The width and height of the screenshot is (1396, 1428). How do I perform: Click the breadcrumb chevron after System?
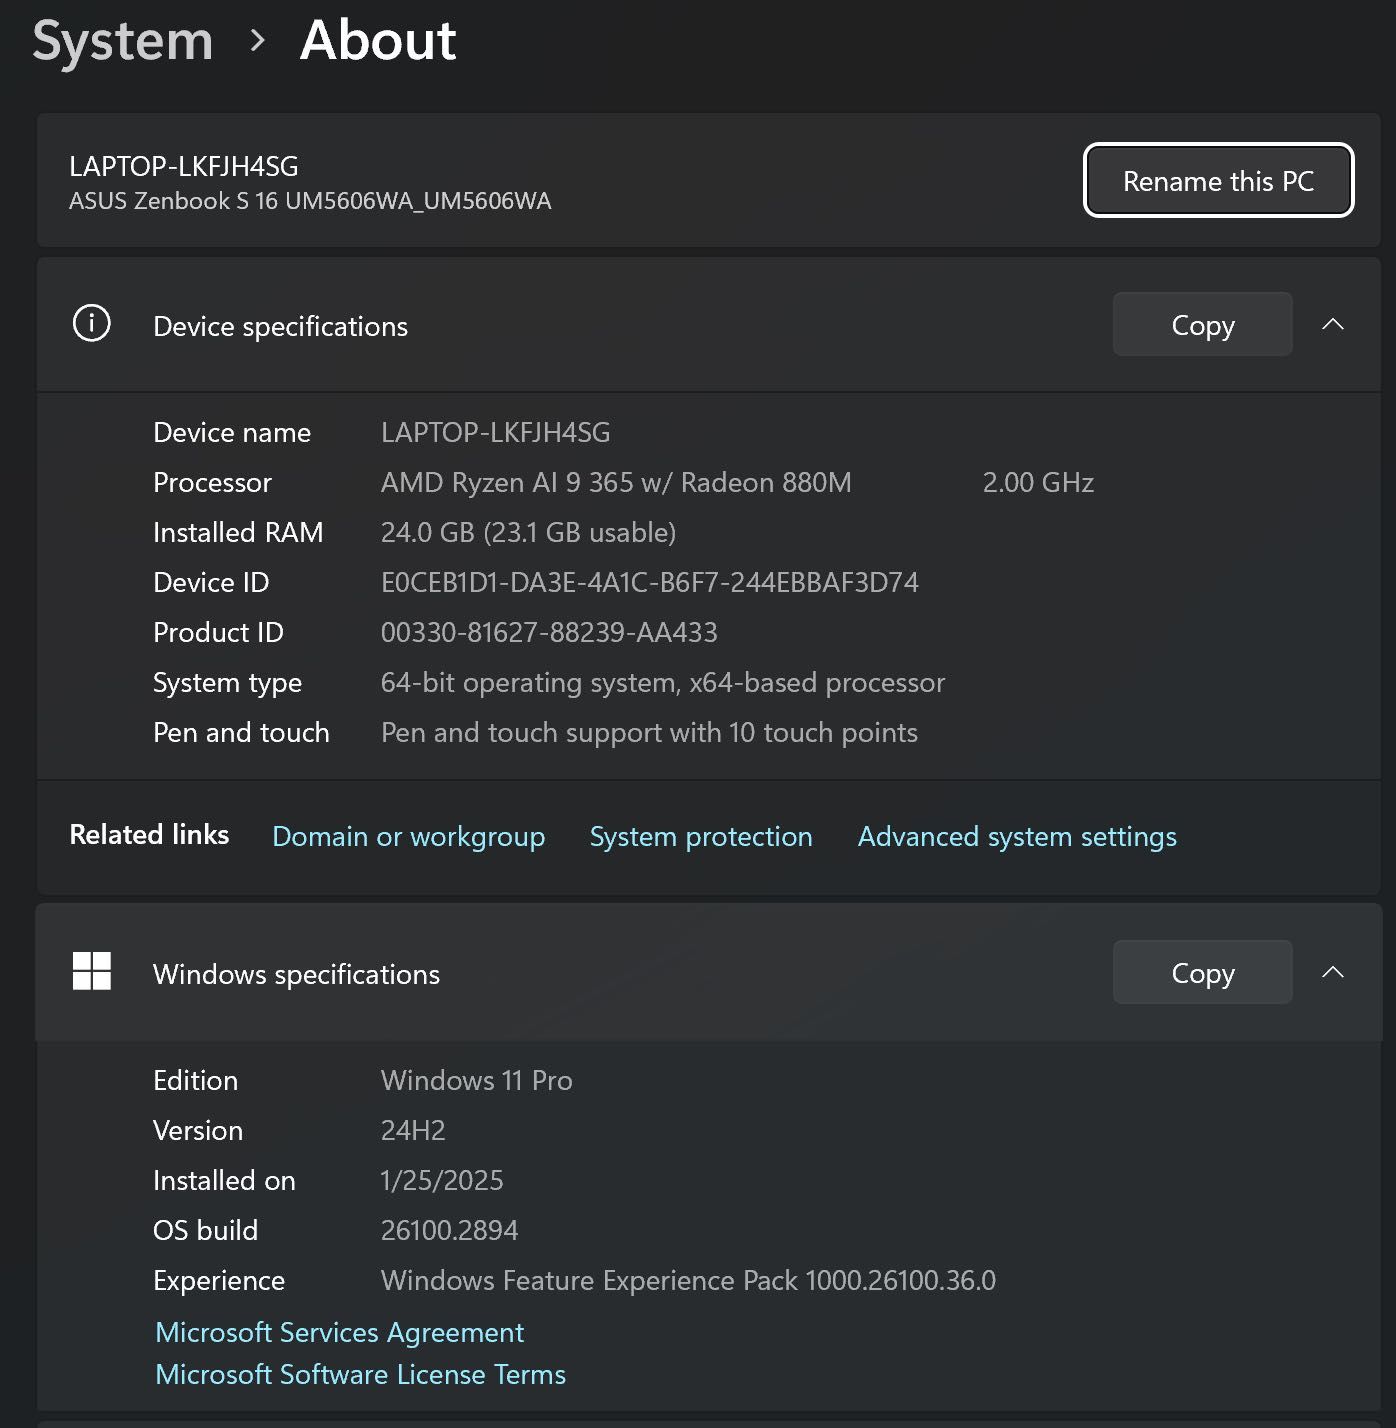point(258,40)
